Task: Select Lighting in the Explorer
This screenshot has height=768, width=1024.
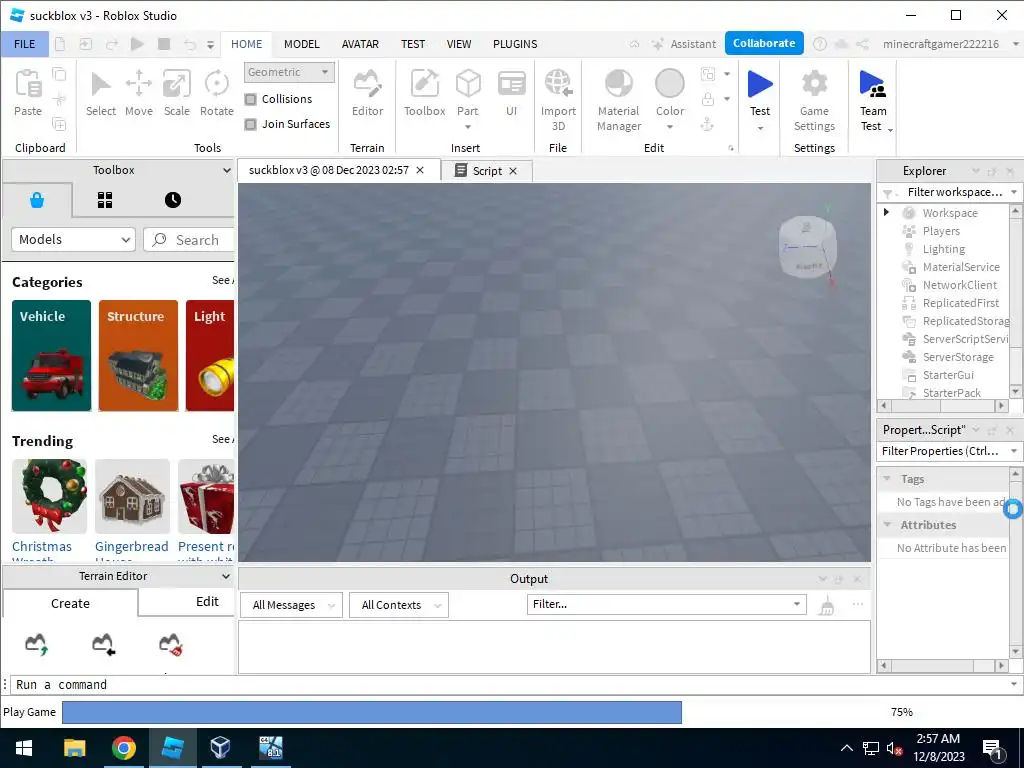Action: coord(943,249)
